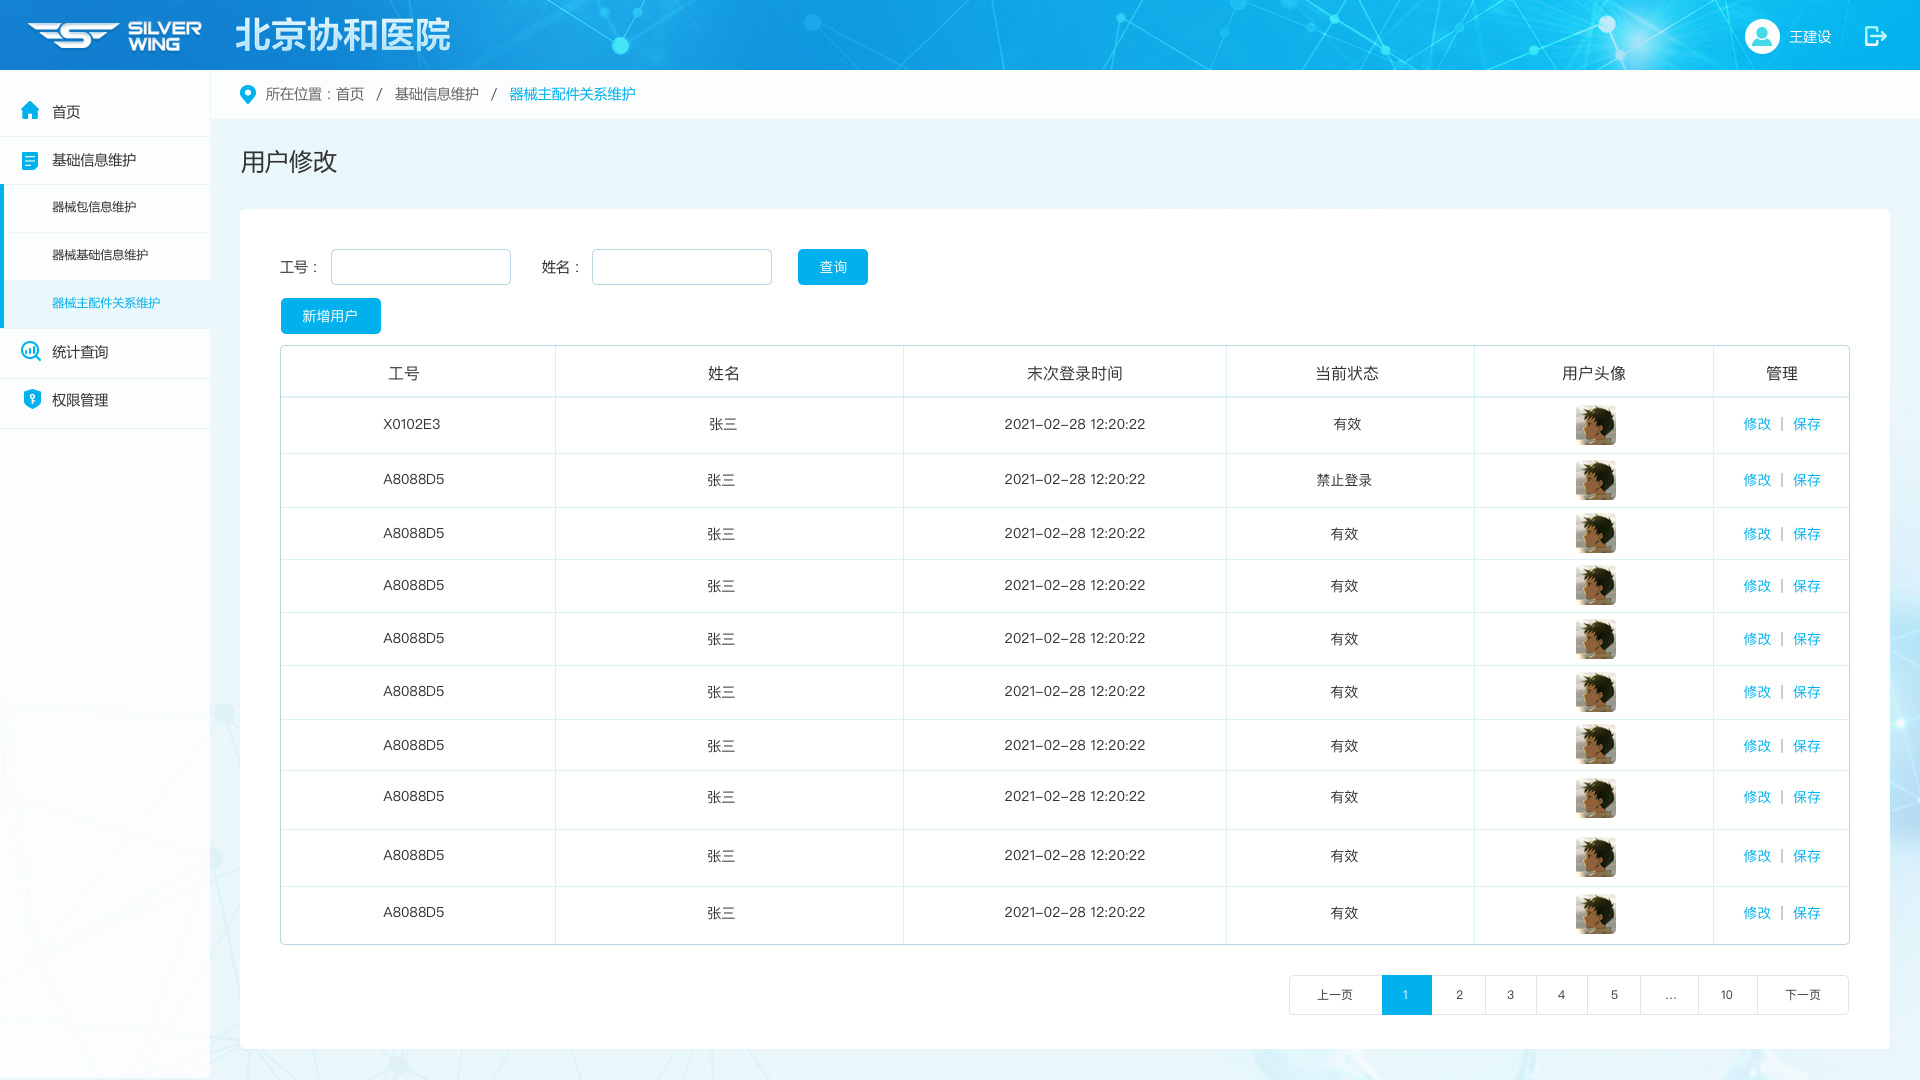
Task: Focus the 工号 input field
Action: [x=420, y=267]
